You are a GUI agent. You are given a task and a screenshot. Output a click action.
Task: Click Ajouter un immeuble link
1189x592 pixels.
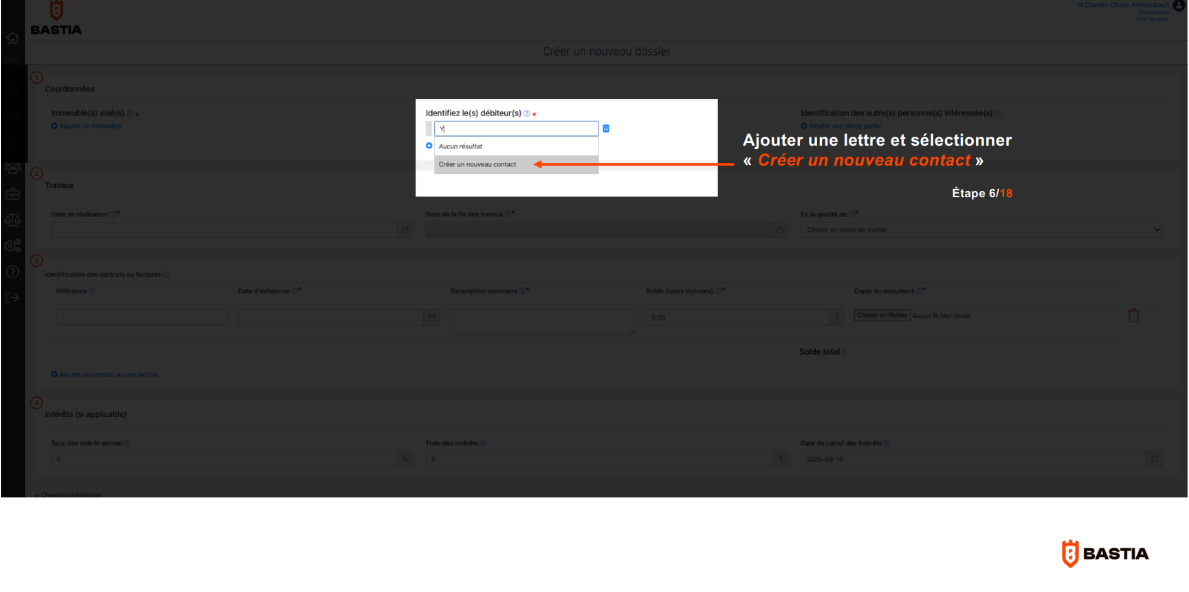86,126
